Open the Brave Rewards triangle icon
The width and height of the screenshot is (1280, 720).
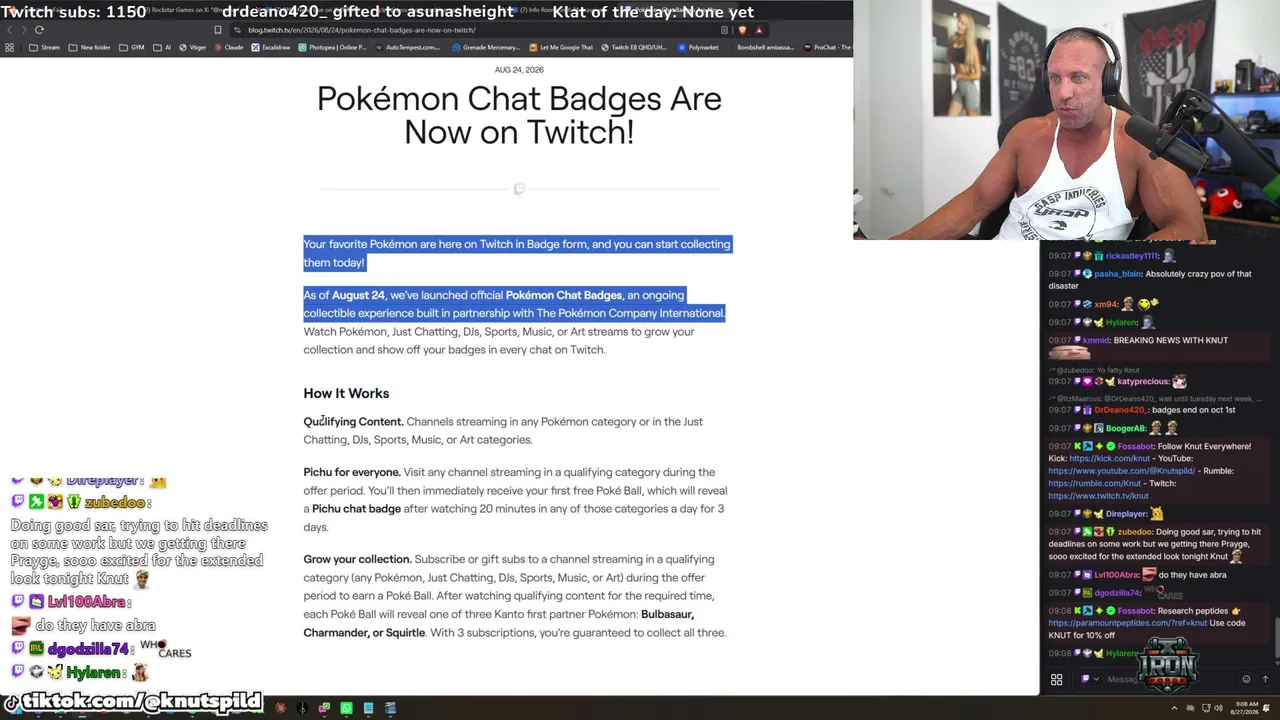[758, 30]
